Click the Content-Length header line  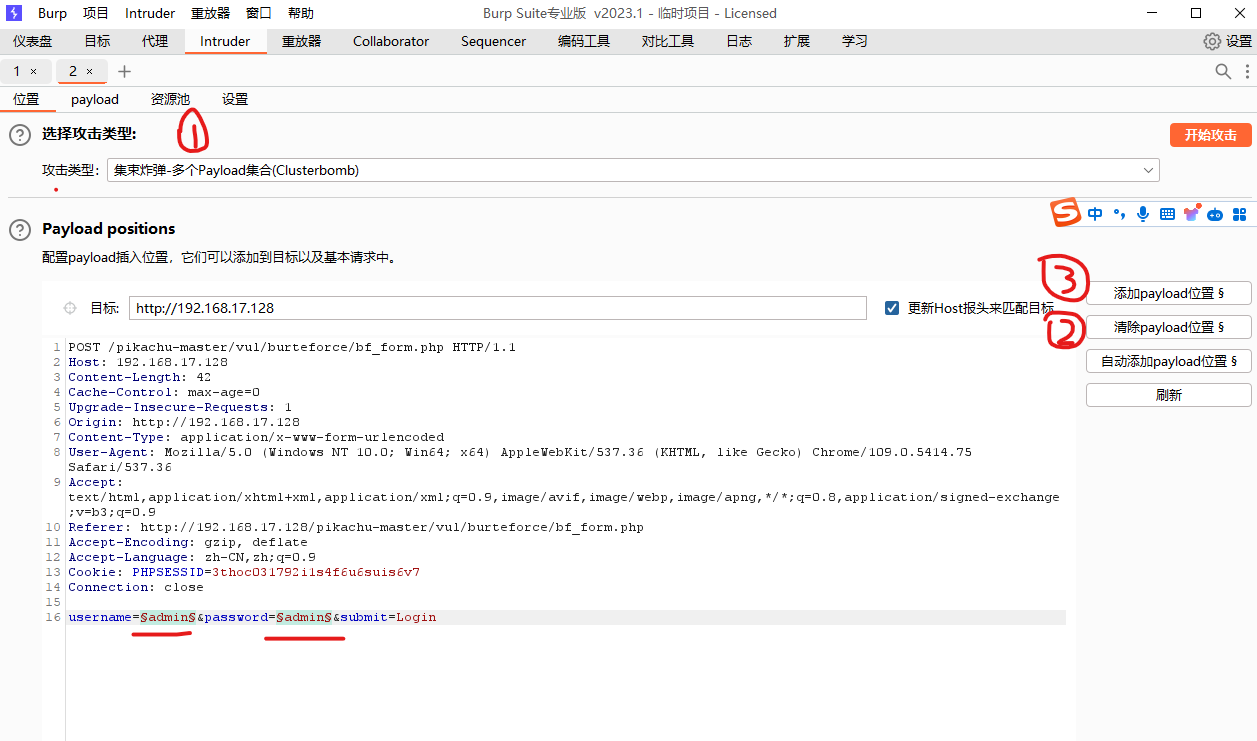click(x=140, y=377)
